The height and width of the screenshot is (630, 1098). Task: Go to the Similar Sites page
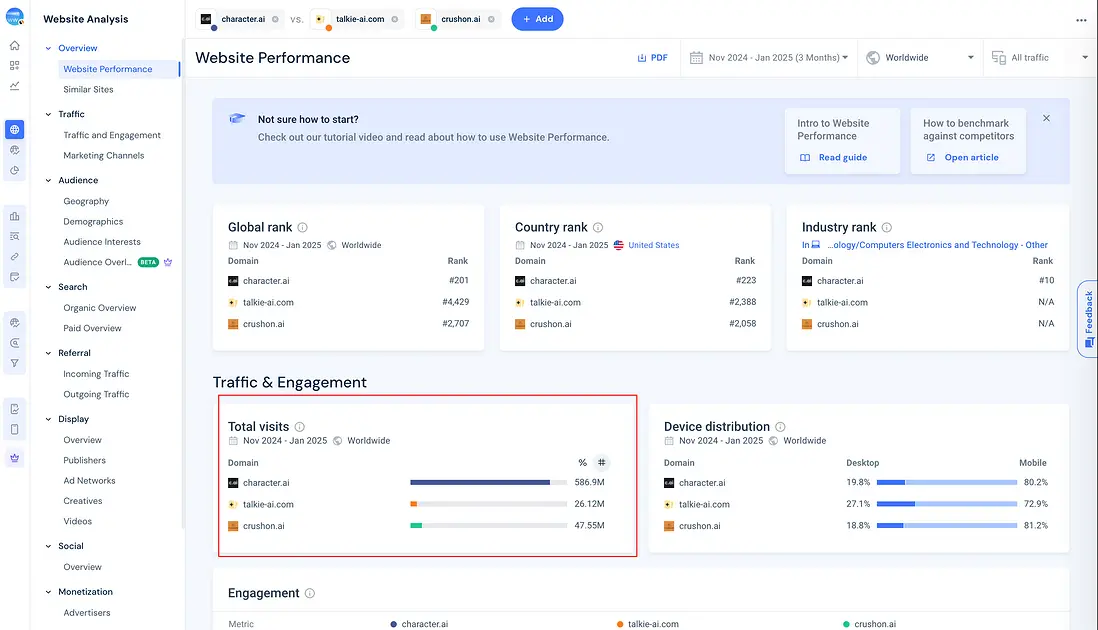click(88, 89)
